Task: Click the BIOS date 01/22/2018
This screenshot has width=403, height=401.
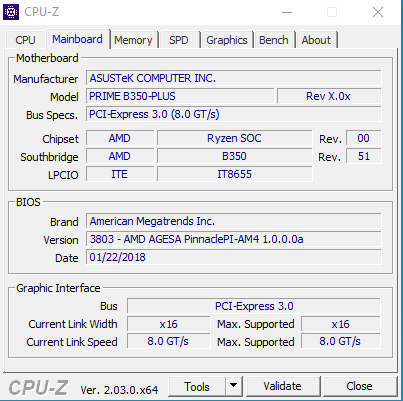Action: [234, 257]
